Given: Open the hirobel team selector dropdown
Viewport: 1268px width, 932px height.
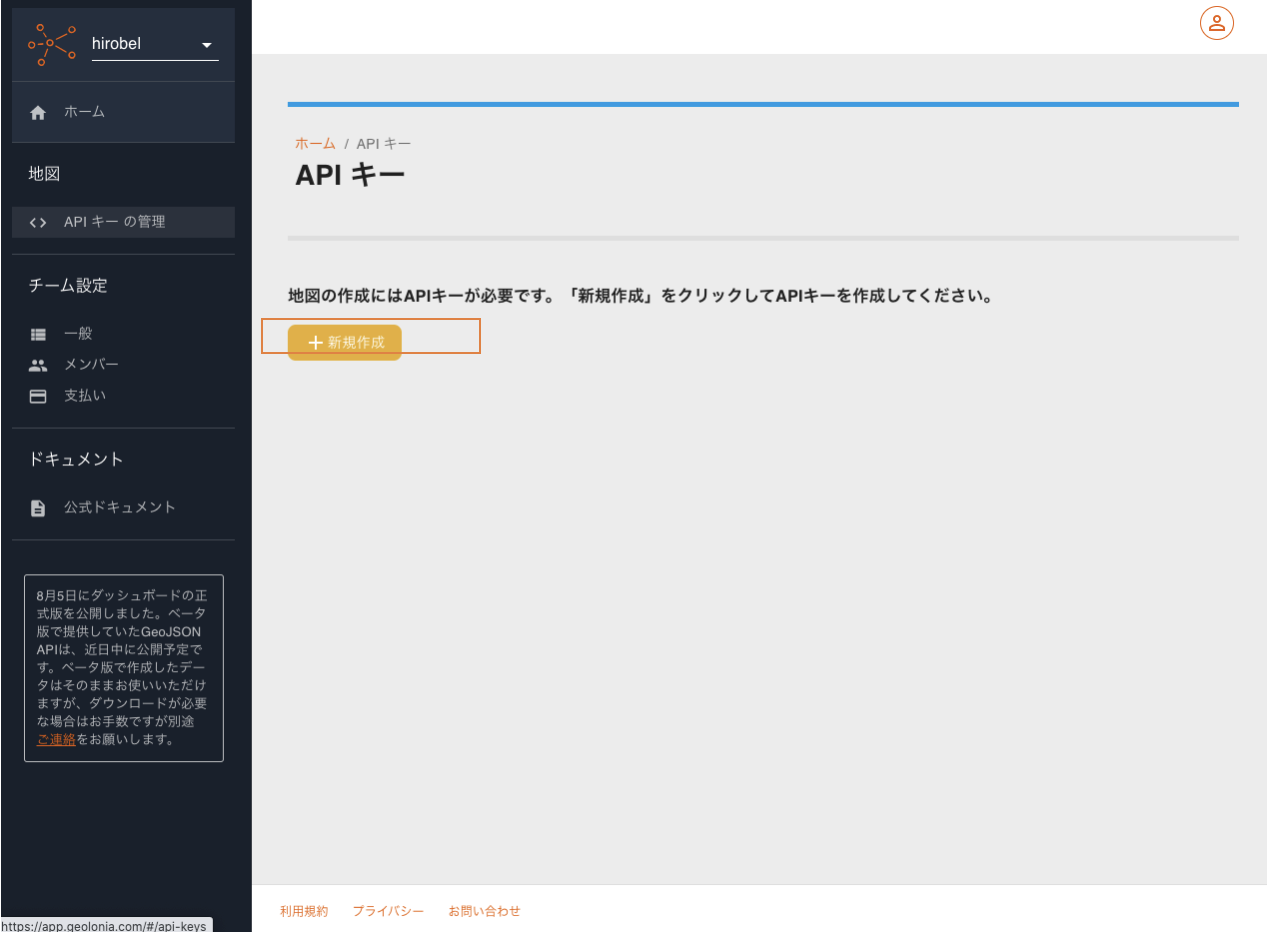Looking at the screenshot, I should point(155,43).
